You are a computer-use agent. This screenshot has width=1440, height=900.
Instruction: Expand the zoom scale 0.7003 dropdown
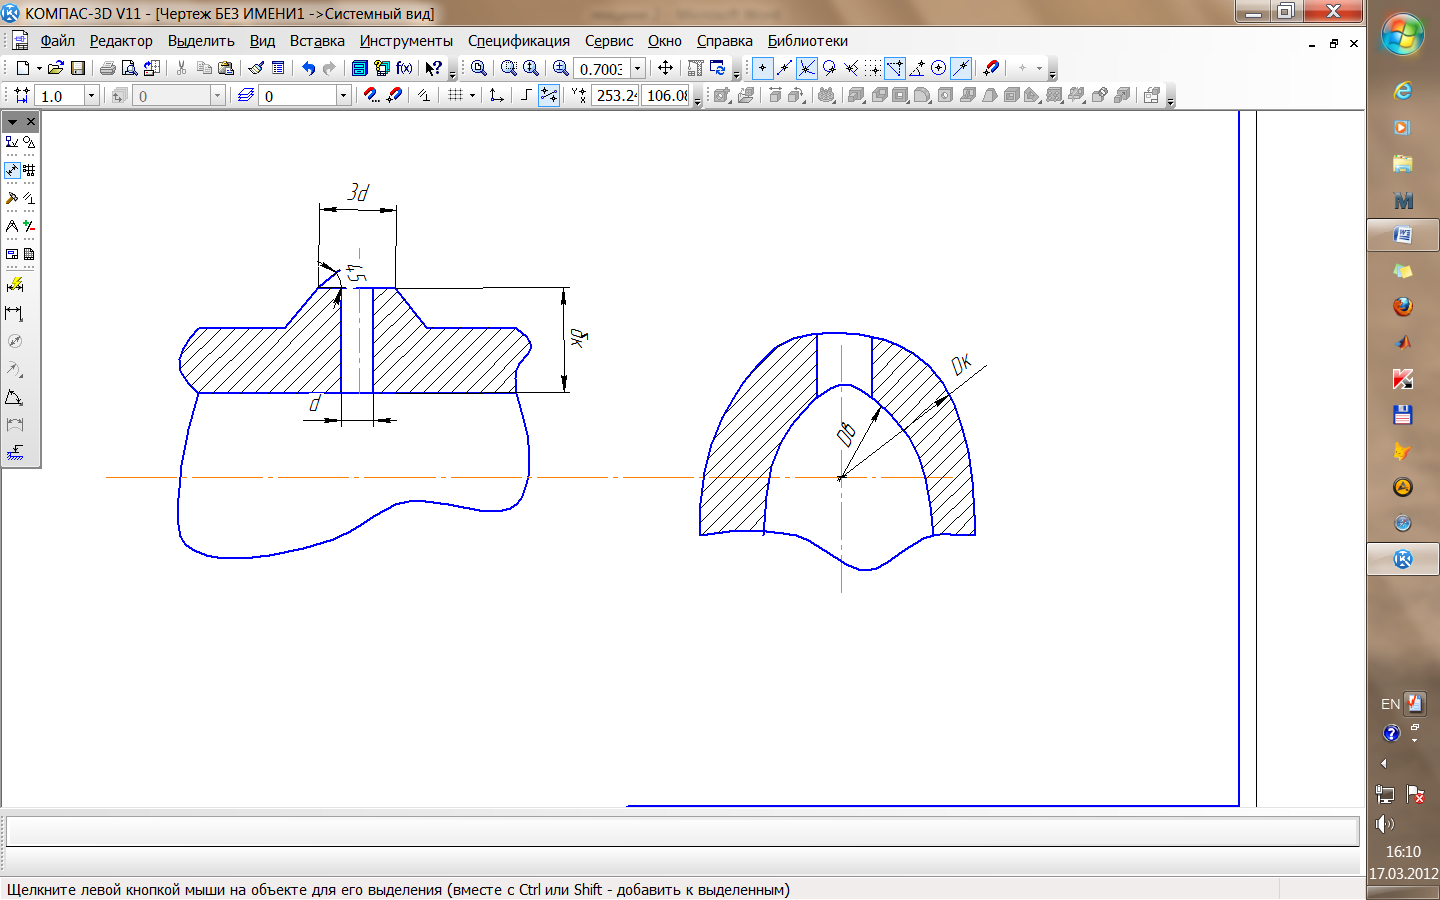[x=638, y=68]
